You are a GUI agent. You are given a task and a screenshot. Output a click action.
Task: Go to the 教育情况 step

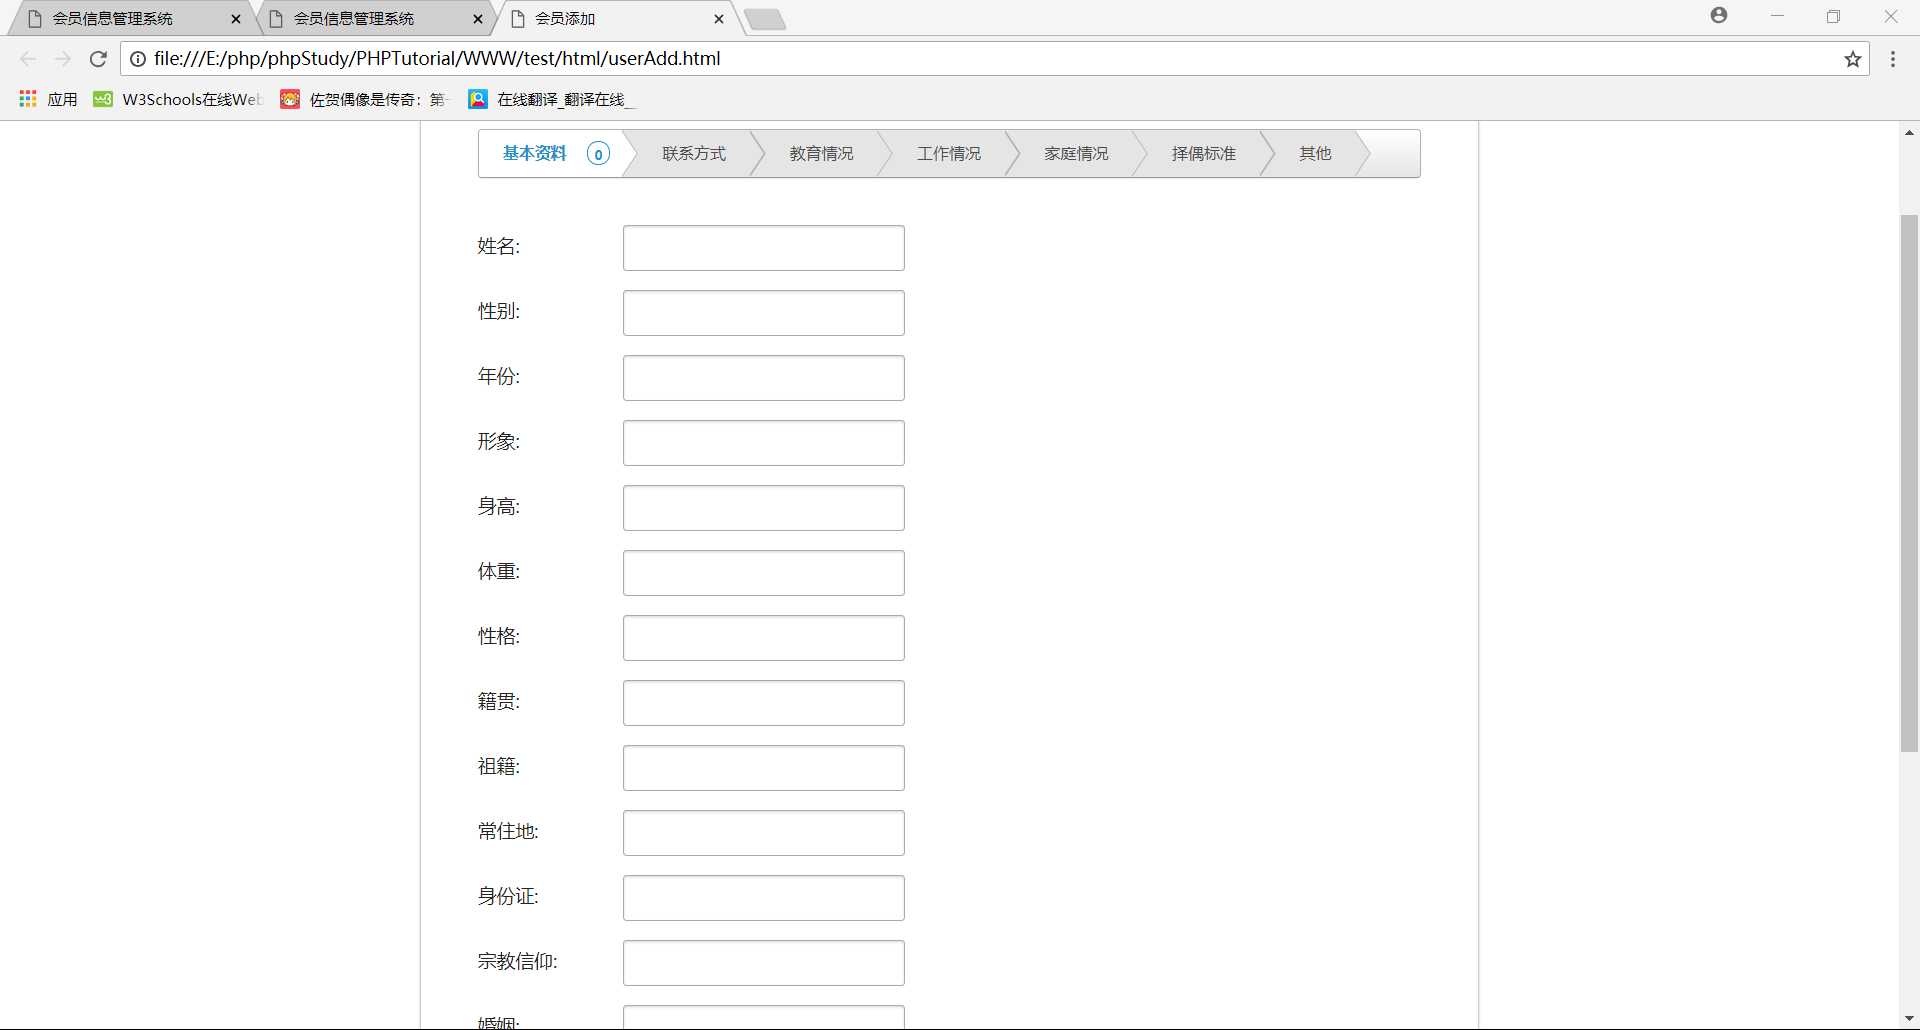821,153
